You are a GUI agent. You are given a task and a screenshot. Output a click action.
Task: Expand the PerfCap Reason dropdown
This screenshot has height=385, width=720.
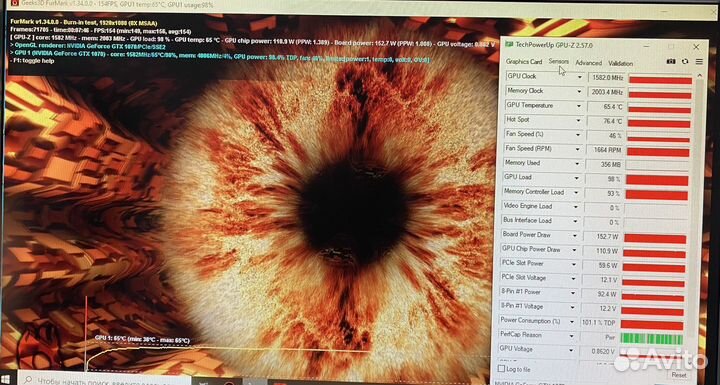(x=572, y=336)
